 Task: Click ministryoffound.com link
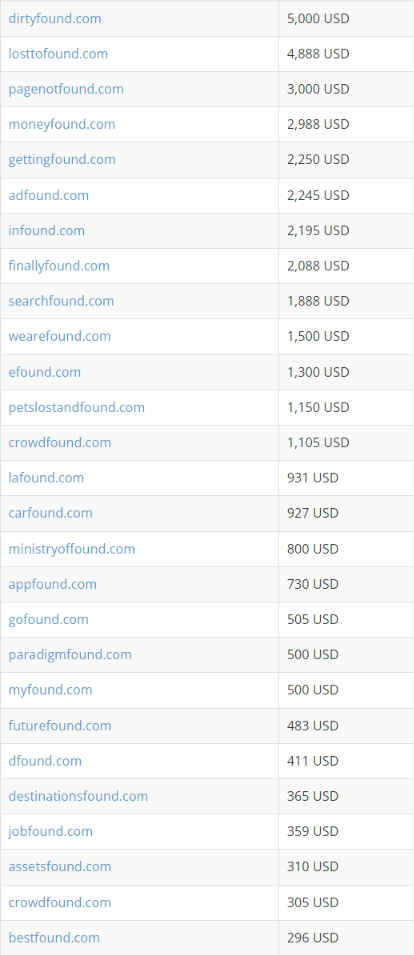(72, 549)
